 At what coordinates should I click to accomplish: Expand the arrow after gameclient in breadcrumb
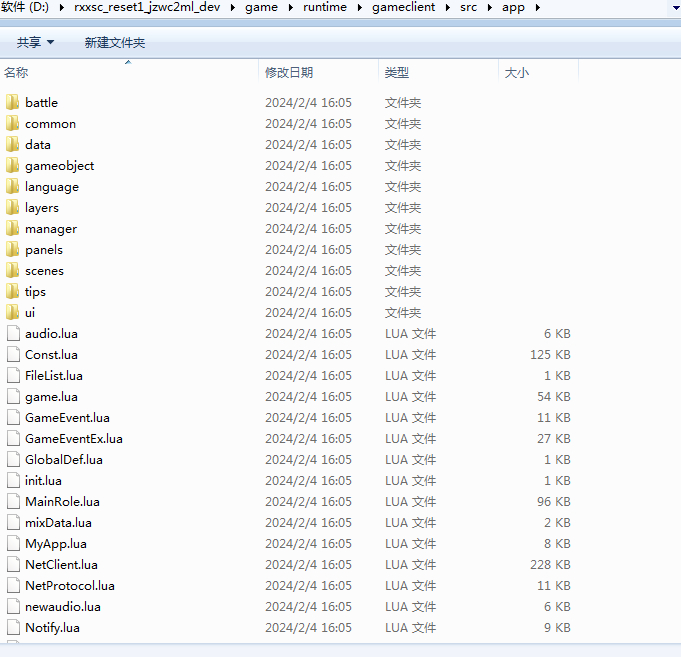446,8
